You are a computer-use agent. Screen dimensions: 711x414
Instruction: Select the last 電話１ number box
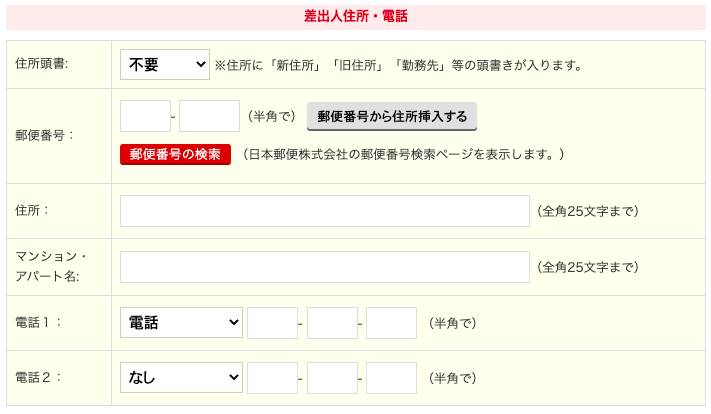[391, 323]
